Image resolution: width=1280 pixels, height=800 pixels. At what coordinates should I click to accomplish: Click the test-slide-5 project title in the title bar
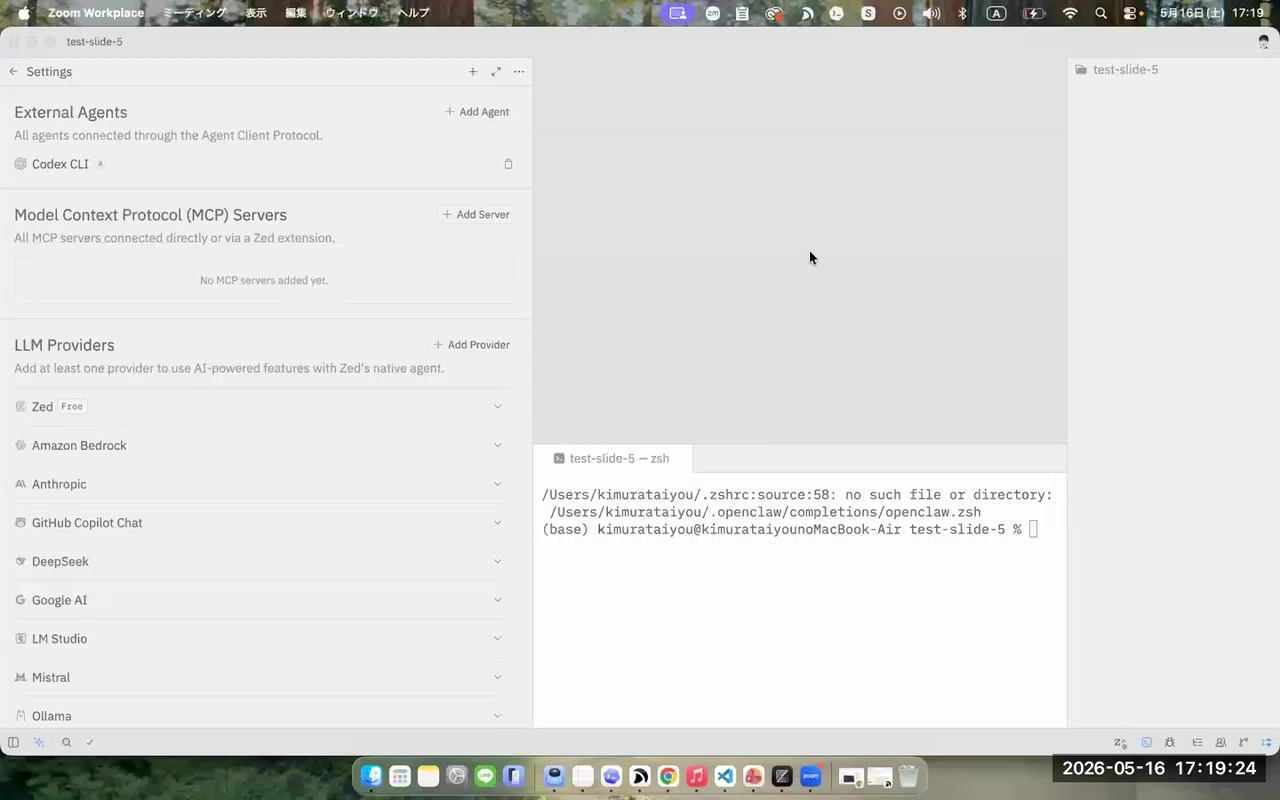pyautogui.click(x=95, y=42)
